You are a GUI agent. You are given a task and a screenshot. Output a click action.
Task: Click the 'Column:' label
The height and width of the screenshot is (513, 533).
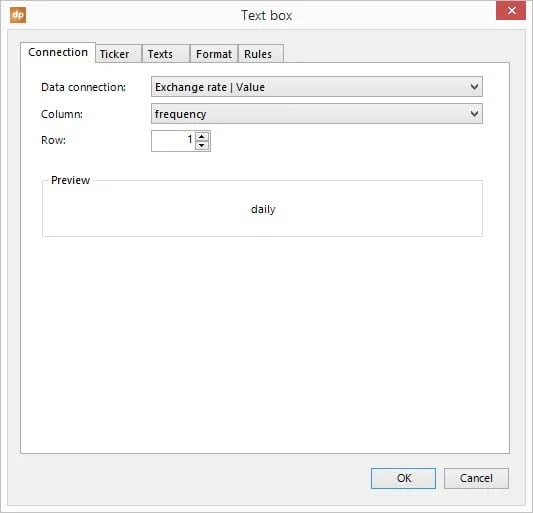[62, 114]
